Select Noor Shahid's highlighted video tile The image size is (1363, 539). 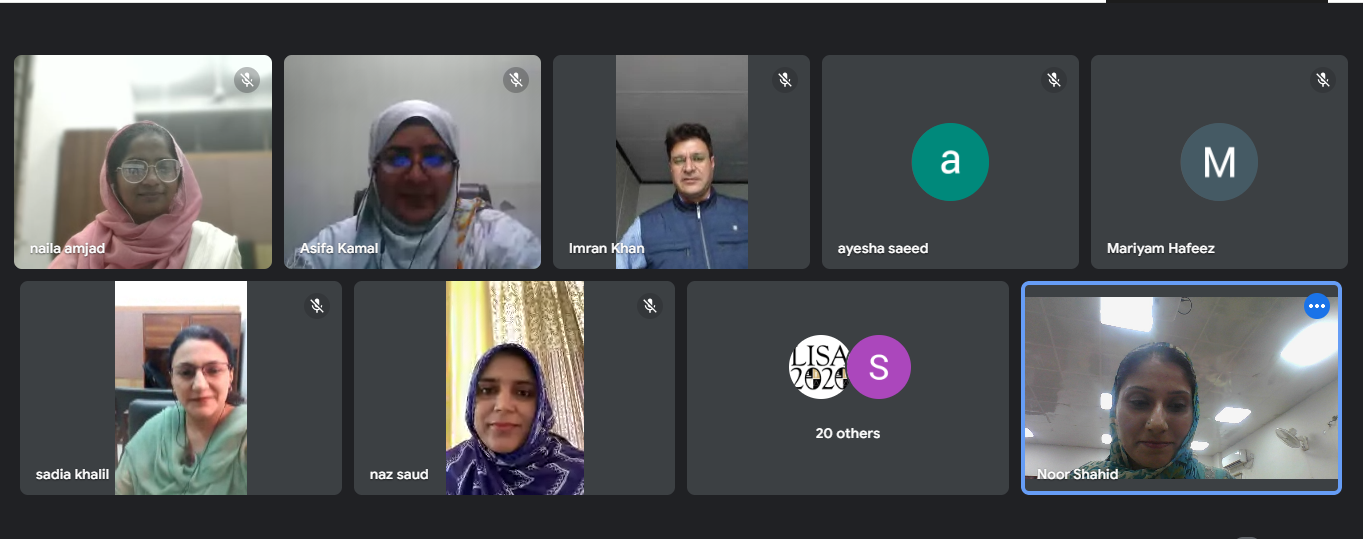[1182, 388]
